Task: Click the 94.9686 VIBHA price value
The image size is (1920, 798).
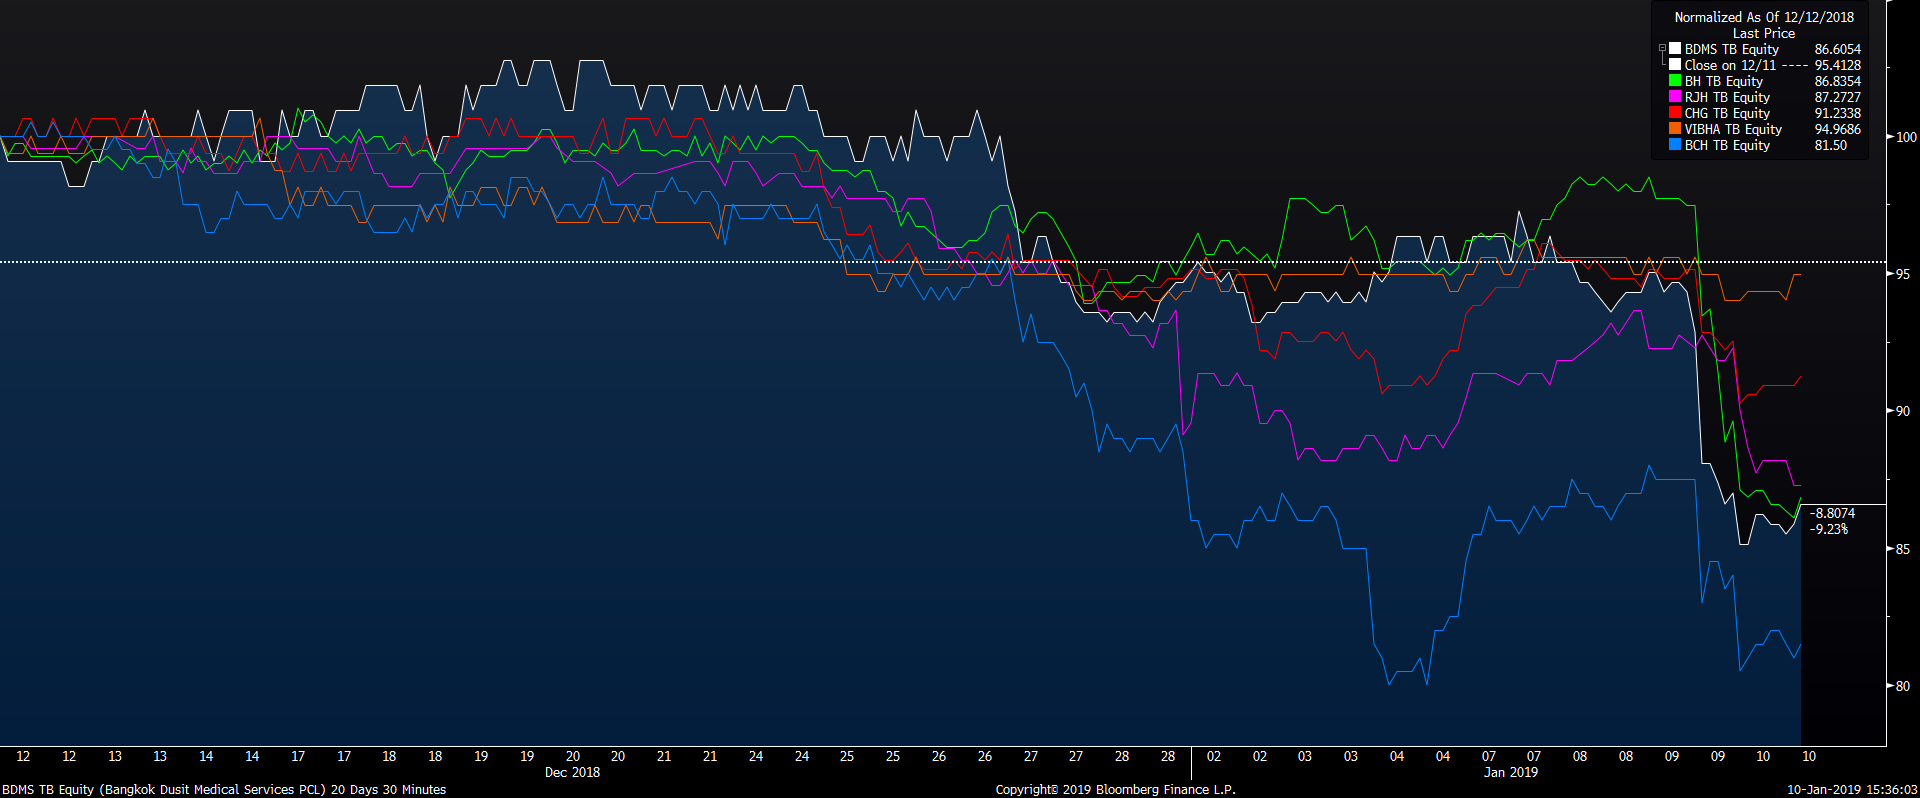Action: [x=1838, y=129]
